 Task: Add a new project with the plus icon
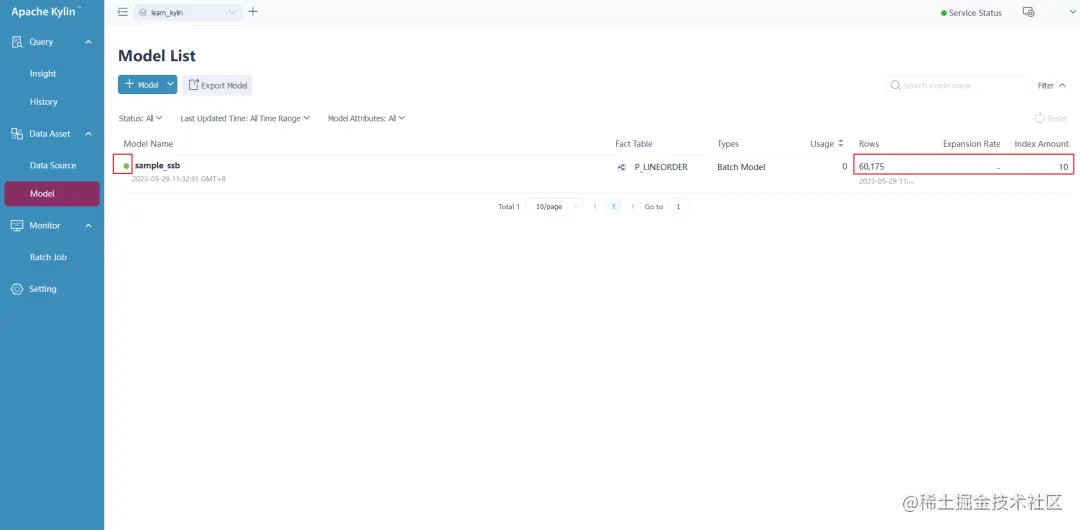click(x=253, y=12)
